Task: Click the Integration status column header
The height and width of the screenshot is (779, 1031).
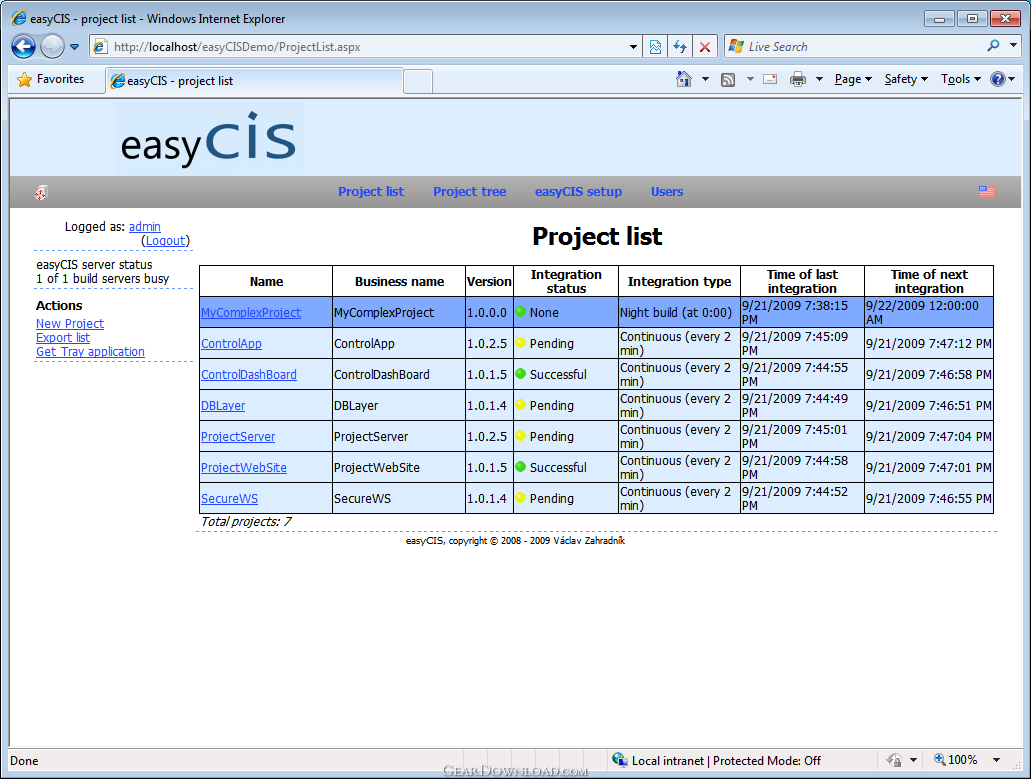Action: pyautogui.click(x=566, y=281)
